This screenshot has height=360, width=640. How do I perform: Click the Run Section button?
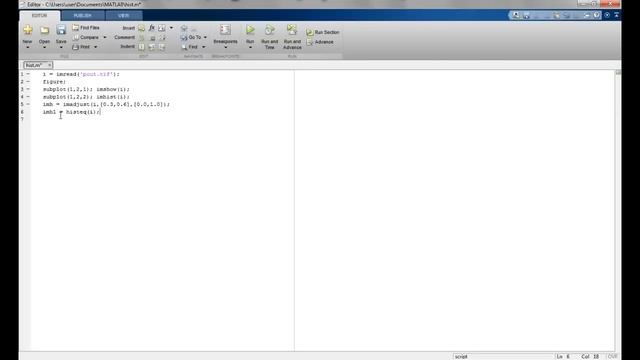[x=323, y=32]
